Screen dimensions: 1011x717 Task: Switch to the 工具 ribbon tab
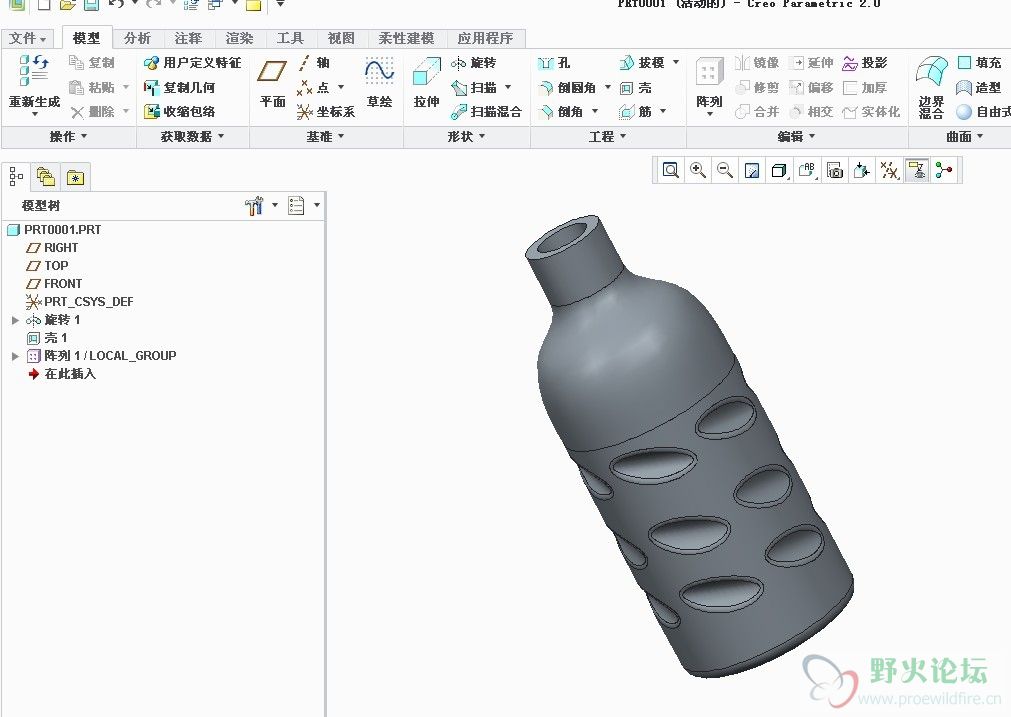pyautogui.click(x=290, y=39)
